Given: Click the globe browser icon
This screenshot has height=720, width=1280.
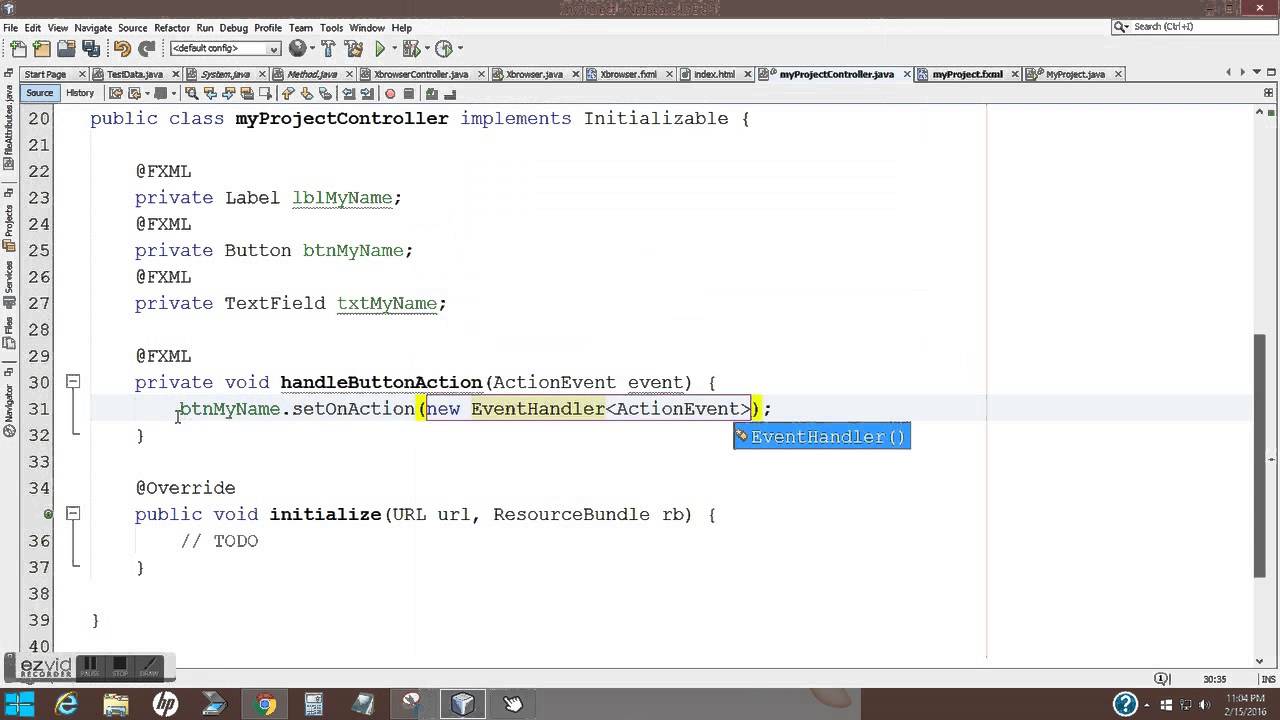Looking at the screenshot, I should pos(297,48).
